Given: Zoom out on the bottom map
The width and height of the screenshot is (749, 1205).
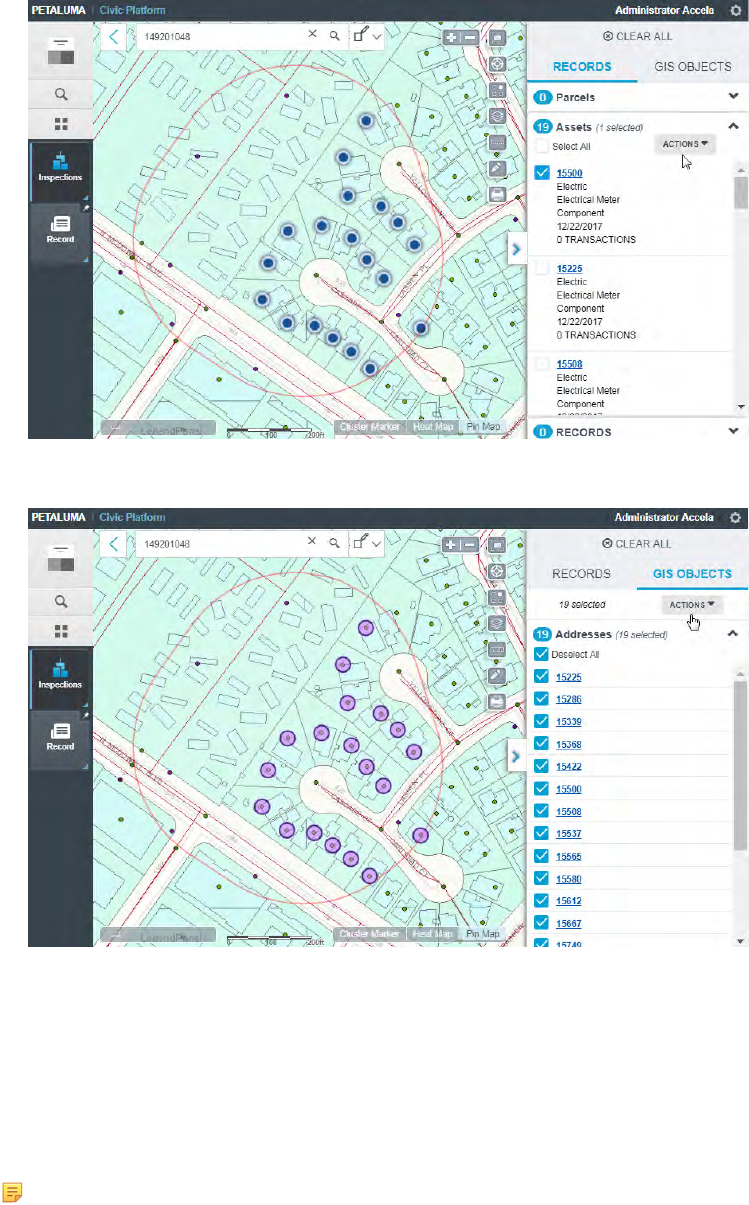Looking at the screenshot, I should pyautogui.click(x=469, y=545).
